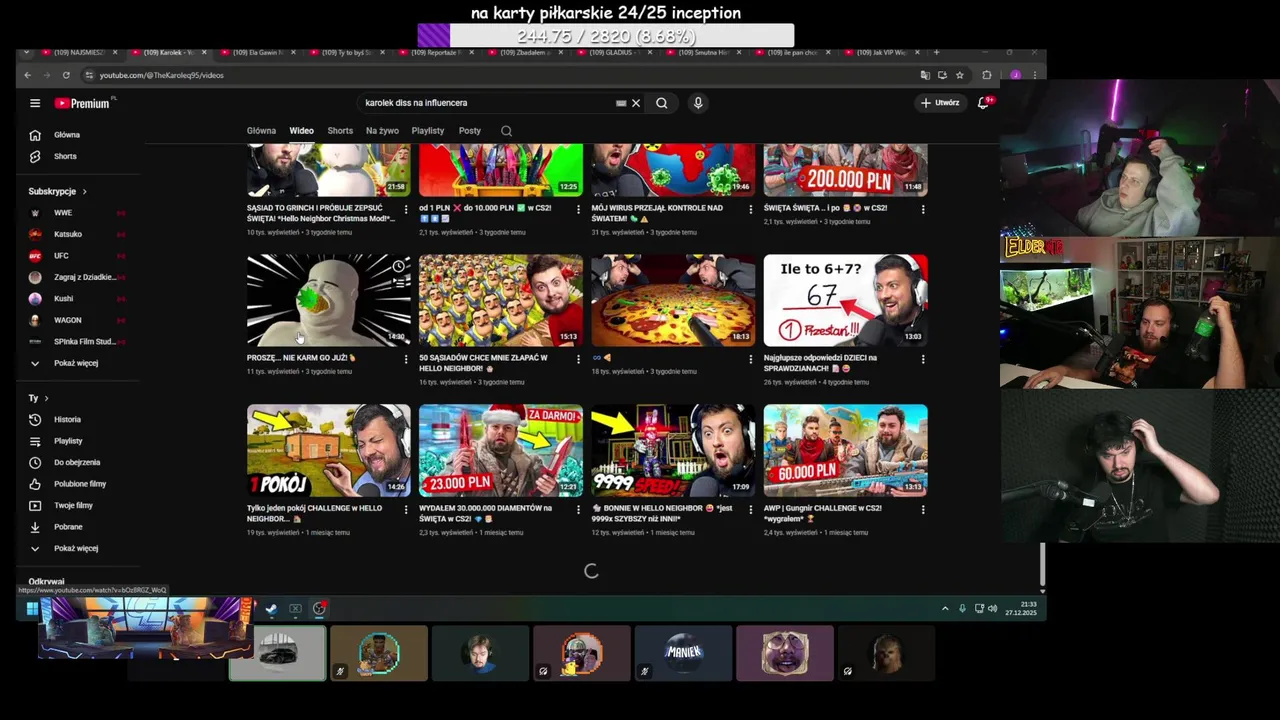
Task: Click the taskbar volume speaker icon
Action: [x=992, y=608]
